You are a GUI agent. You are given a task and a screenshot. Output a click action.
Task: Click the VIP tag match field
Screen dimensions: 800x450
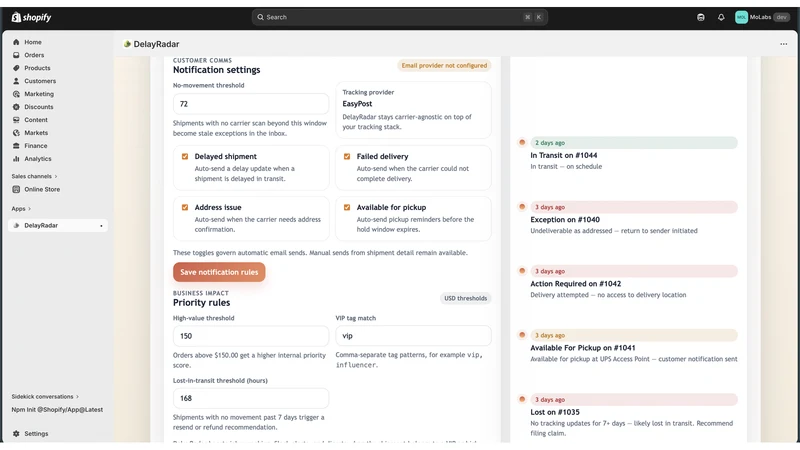point(413,336)
